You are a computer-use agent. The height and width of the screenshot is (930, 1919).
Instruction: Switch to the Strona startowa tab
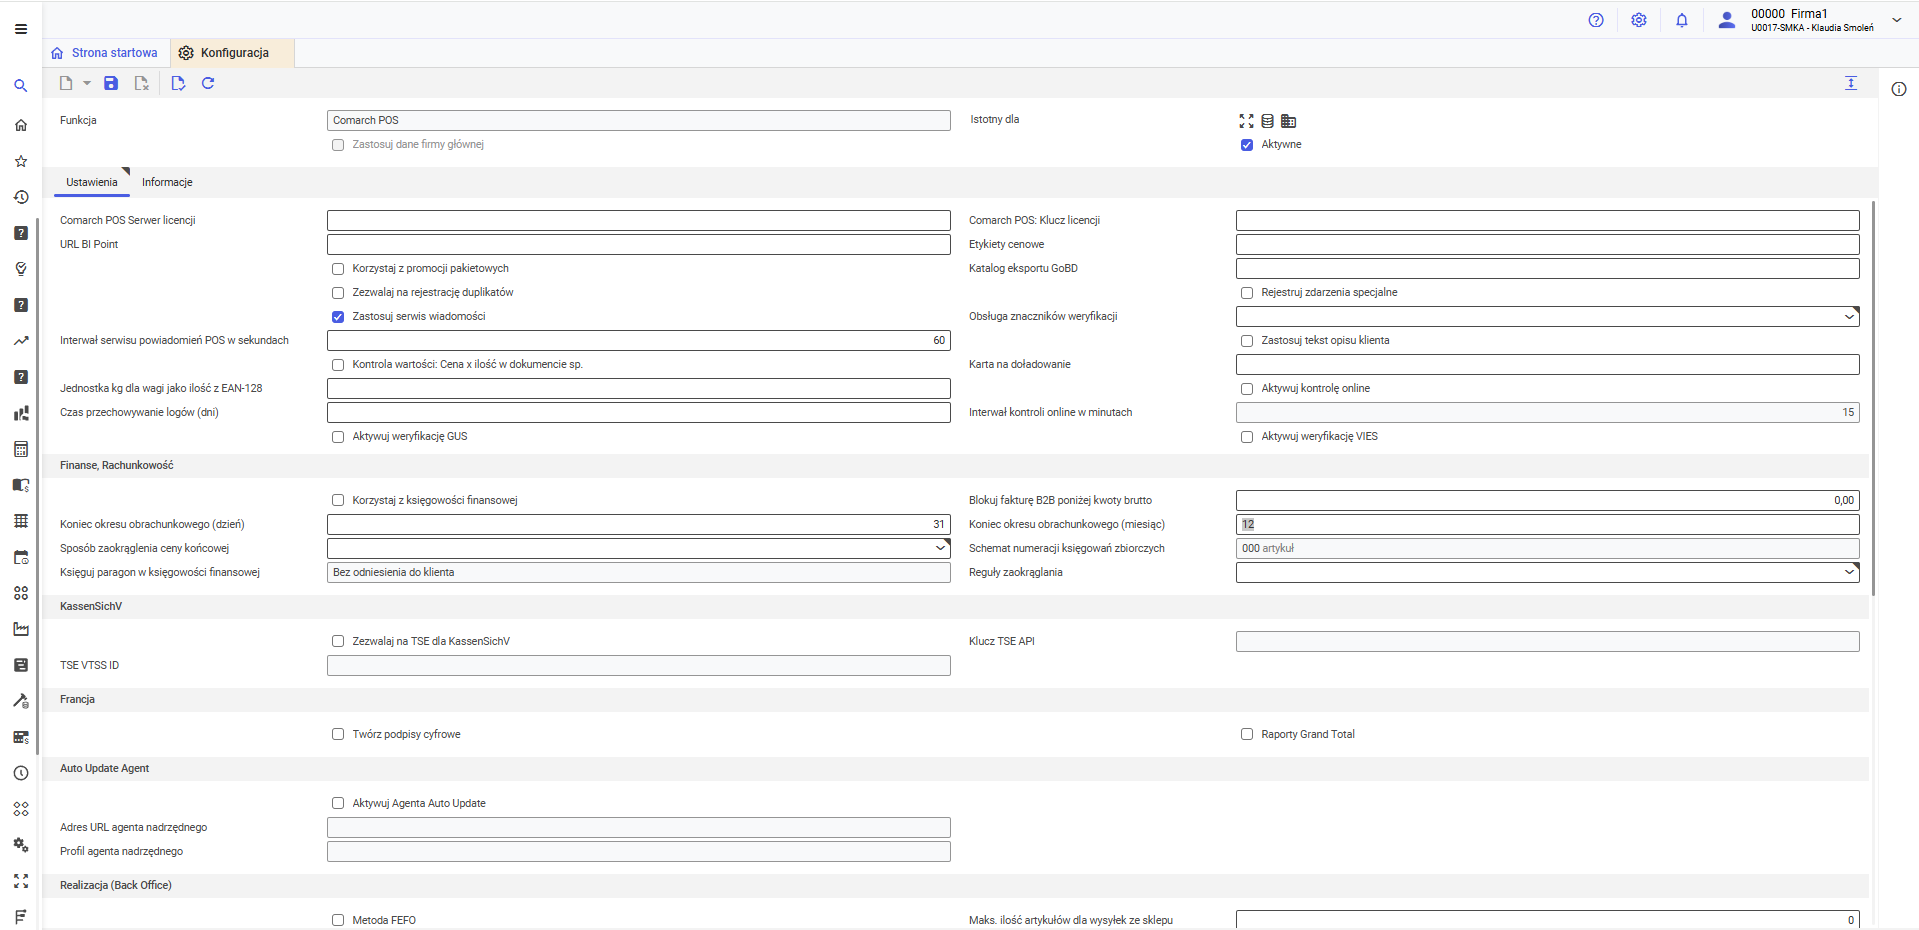pyautogui.click(x=105, y=53)
